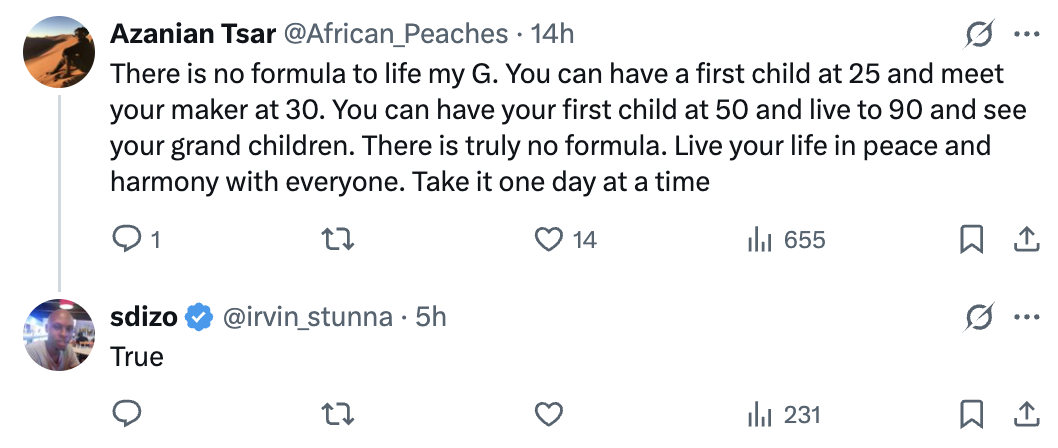Like the tweet with 14 likes
This screenshot has width=1058, height=448.
(547, 240)
